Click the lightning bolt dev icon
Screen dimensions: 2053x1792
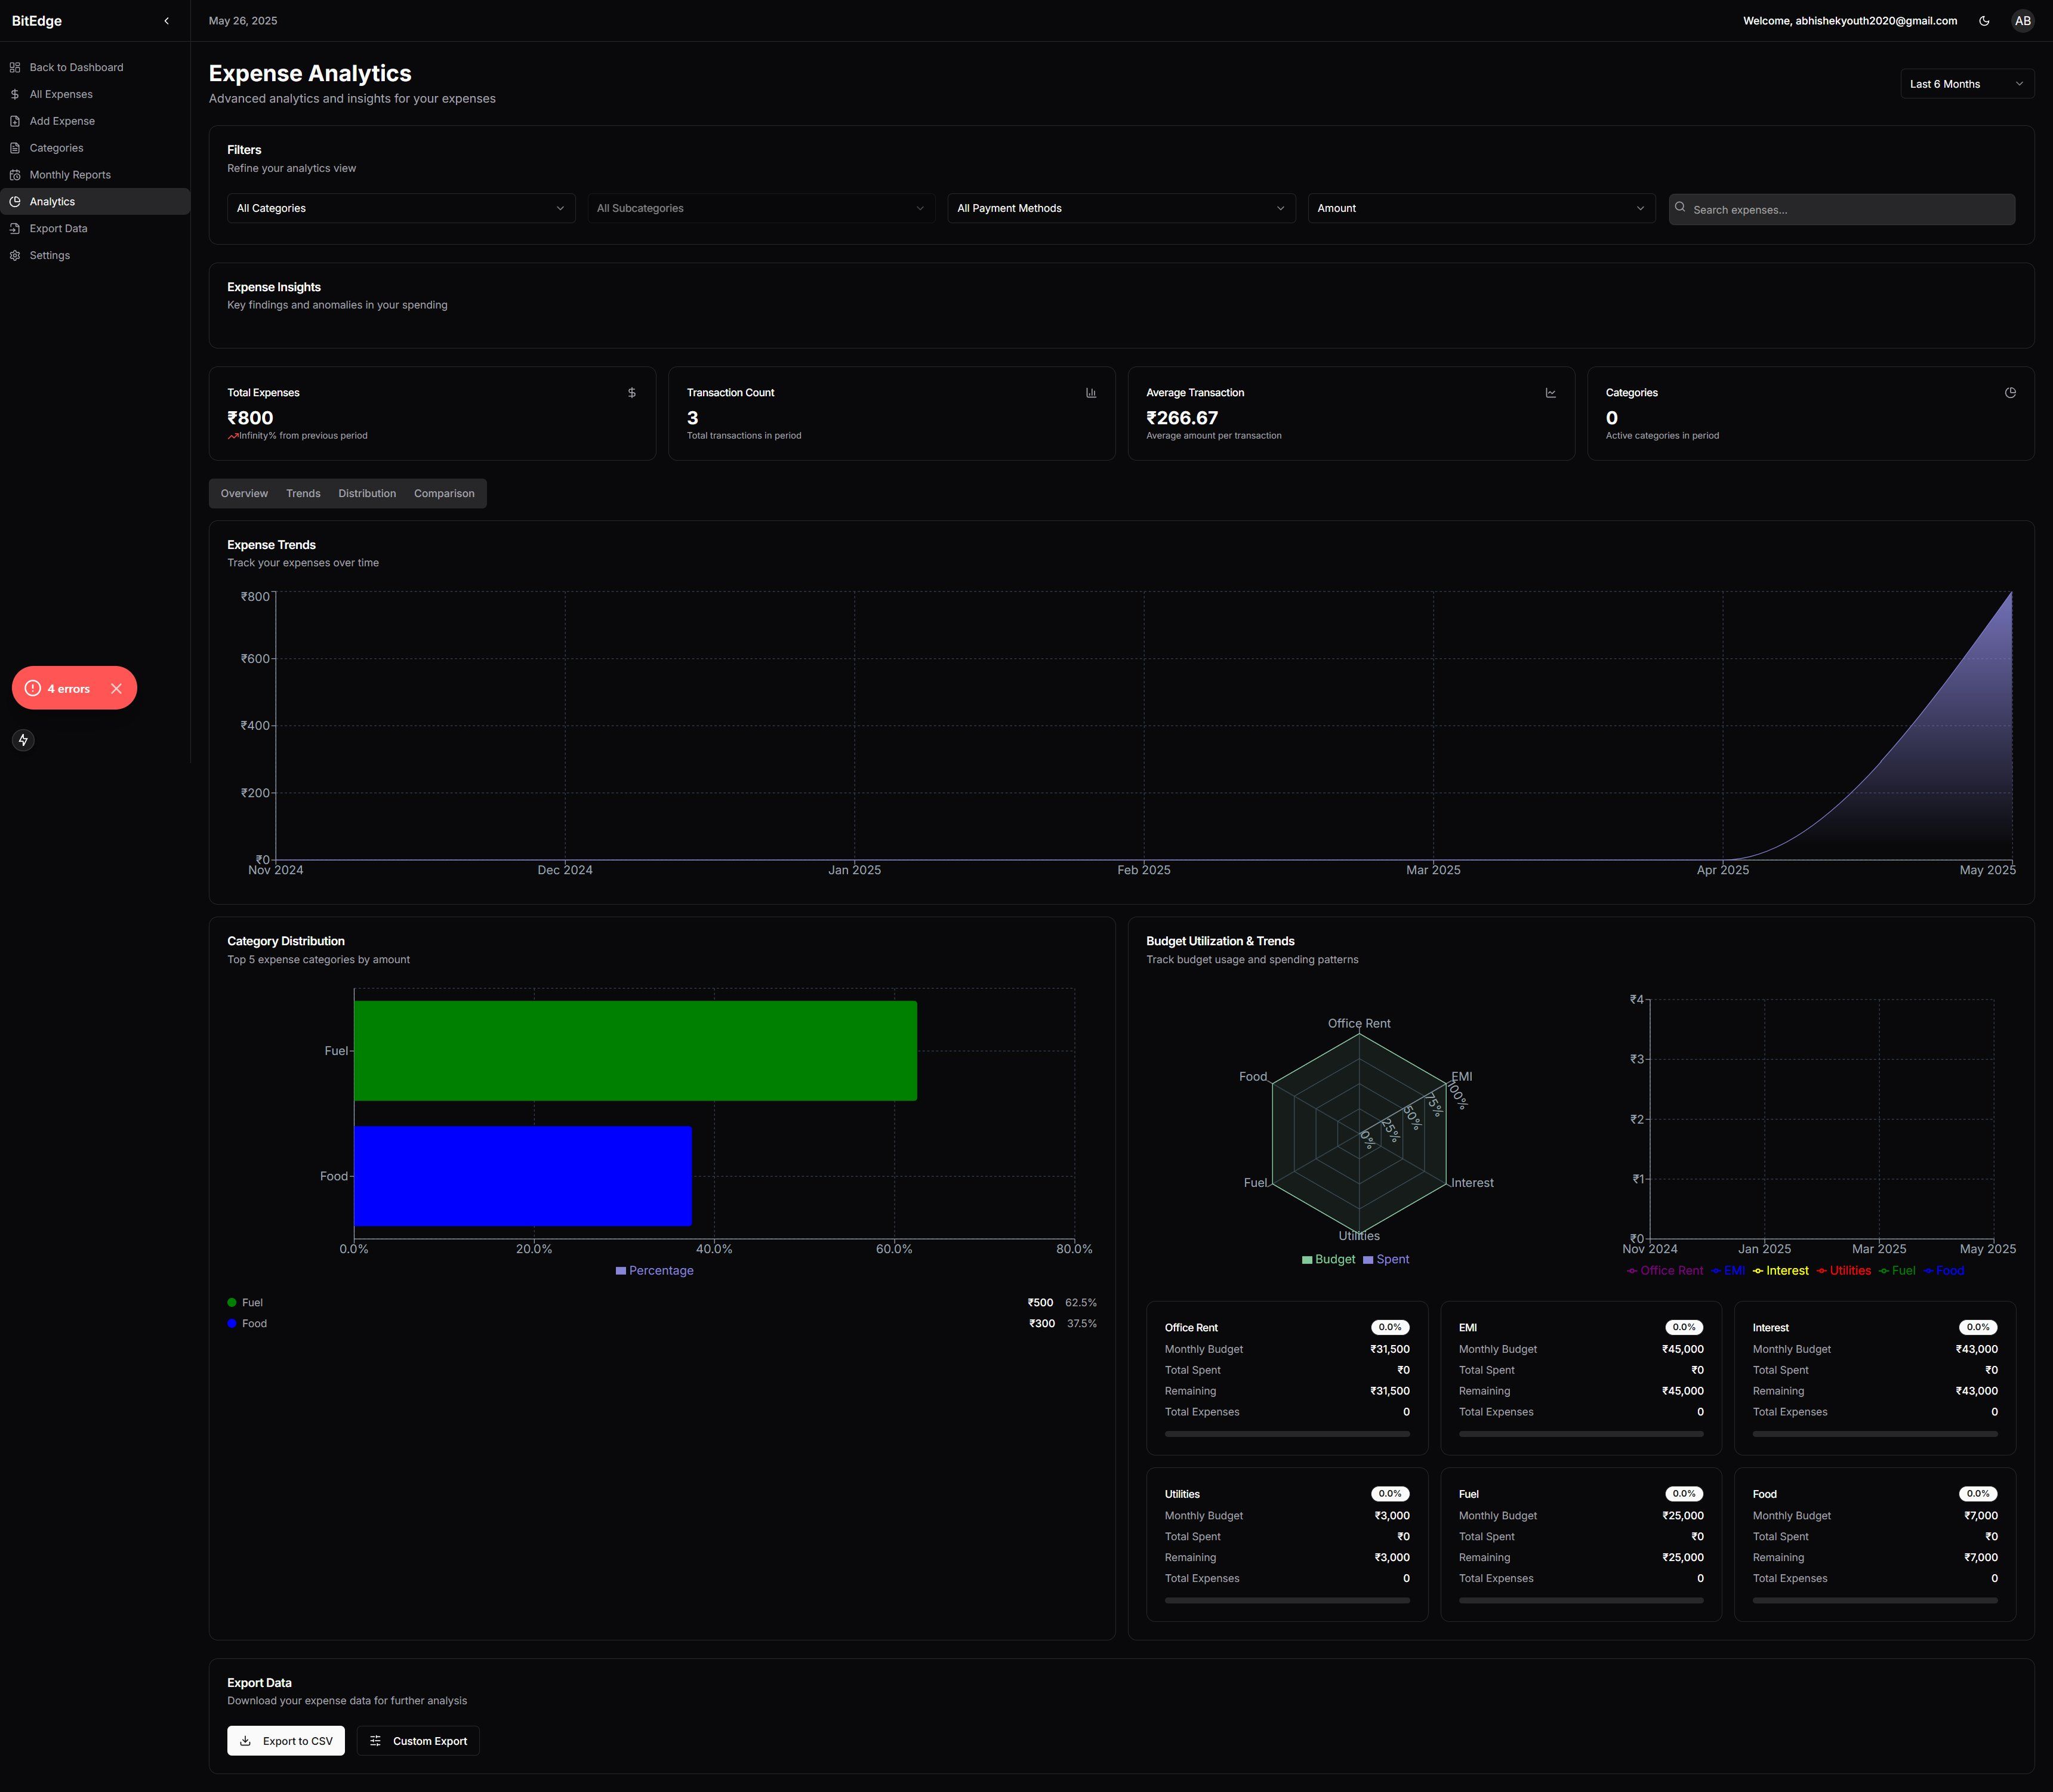pos(23,740)
